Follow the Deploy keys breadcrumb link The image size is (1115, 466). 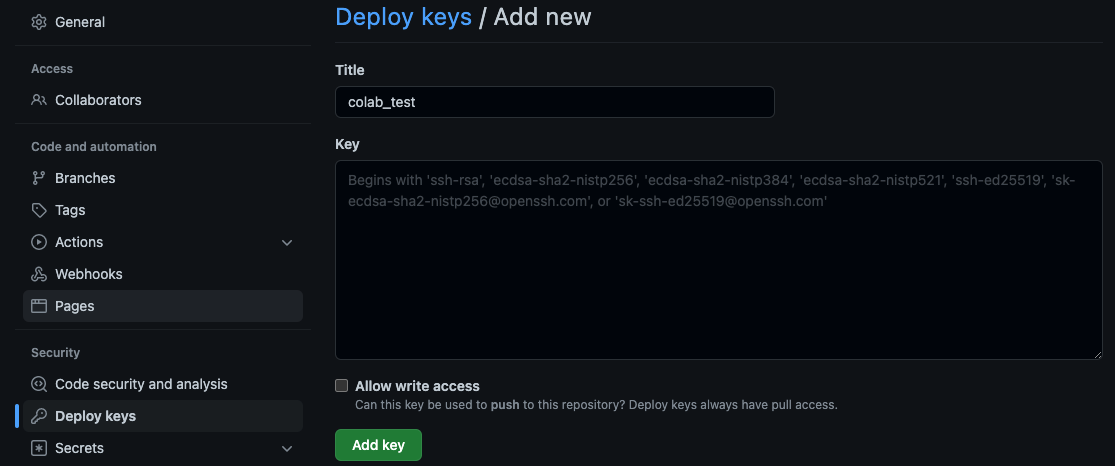tap(403, 17)
